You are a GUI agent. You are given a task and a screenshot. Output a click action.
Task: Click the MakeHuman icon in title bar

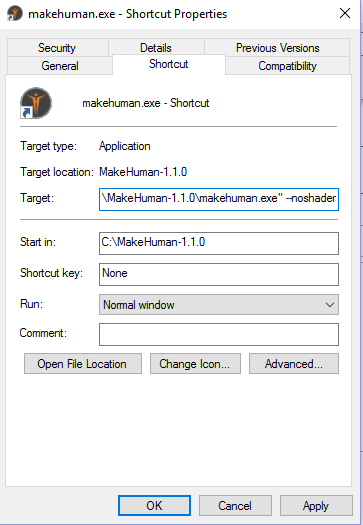[x=15, y=14]
